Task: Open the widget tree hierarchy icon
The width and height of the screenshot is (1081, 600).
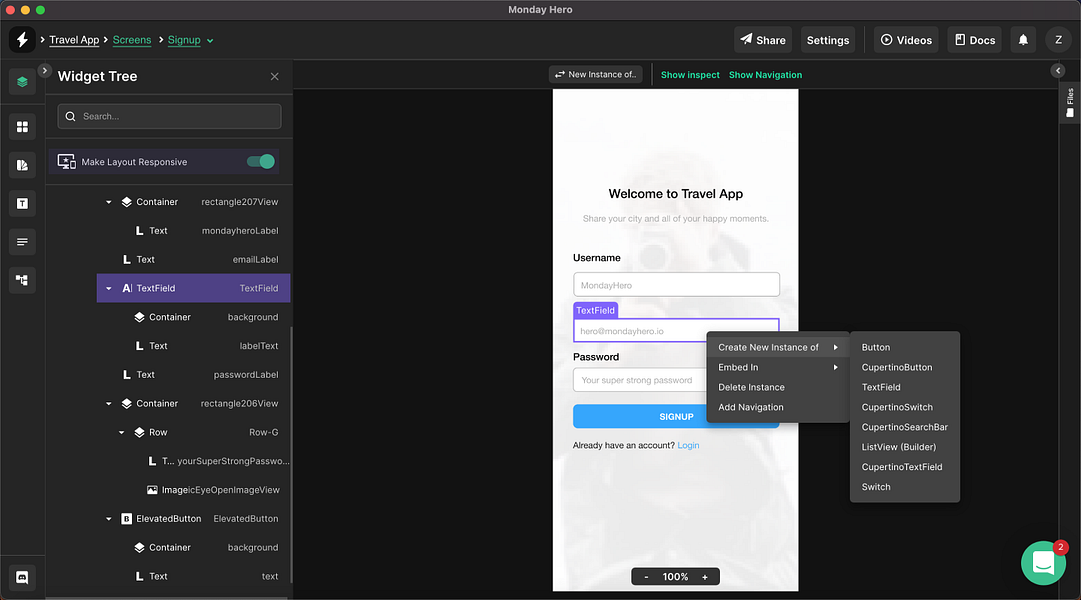Action: (22, 280)
